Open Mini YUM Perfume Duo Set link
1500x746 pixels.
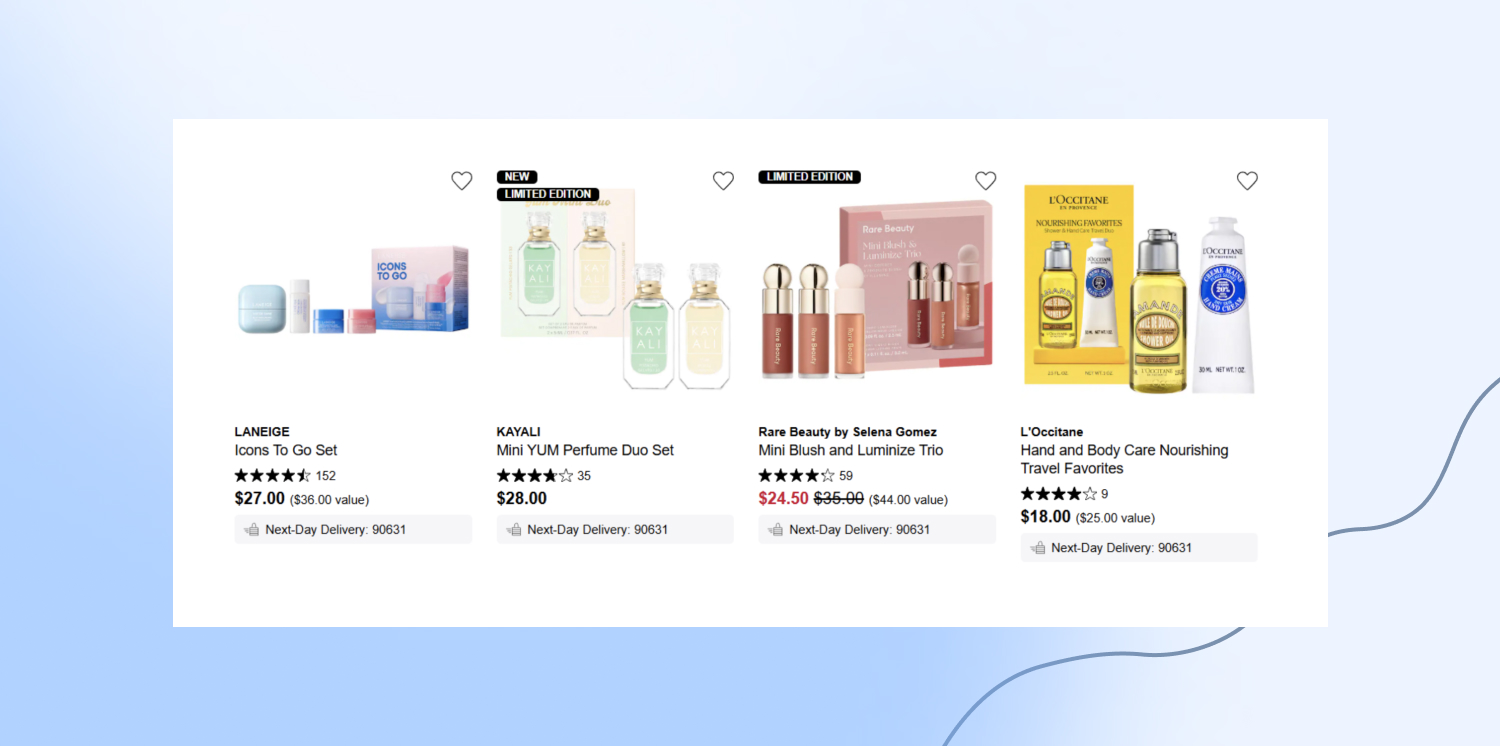(585, 450)
